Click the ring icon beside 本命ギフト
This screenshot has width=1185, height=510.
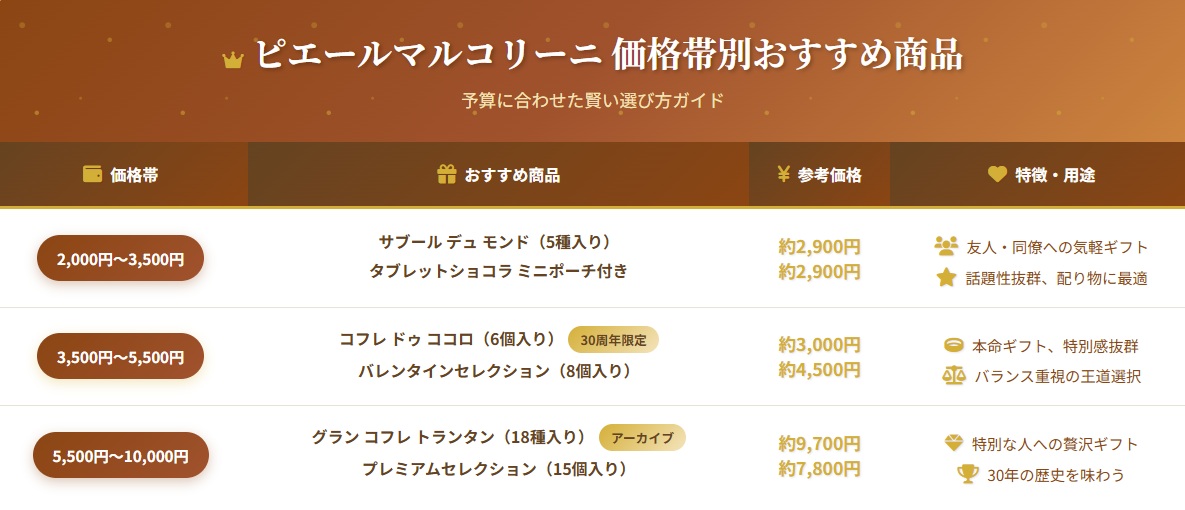click(x=954, y=345)
